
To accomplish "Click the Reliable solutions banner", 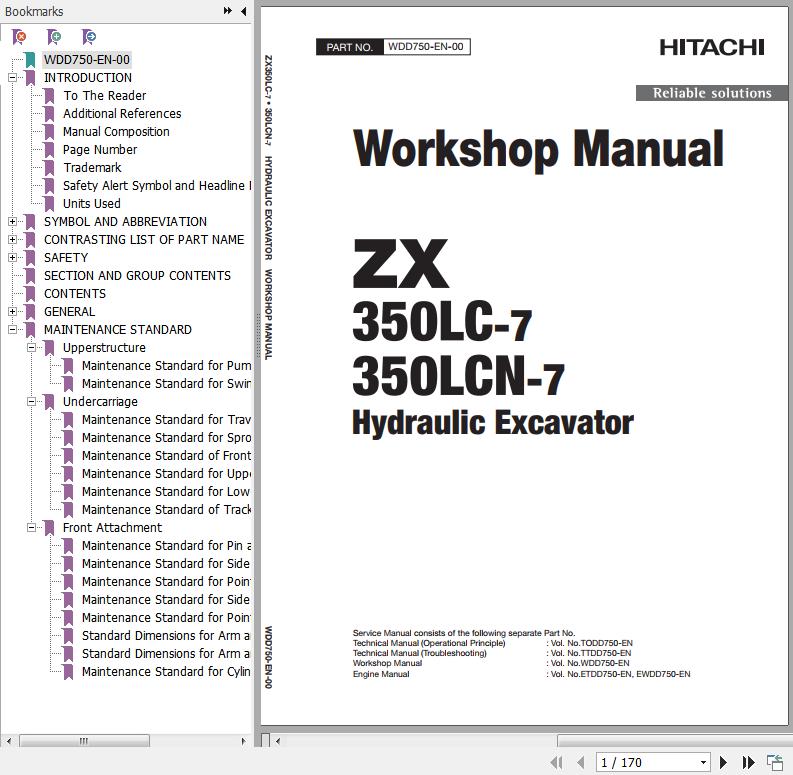I will (x=712, y=93).
